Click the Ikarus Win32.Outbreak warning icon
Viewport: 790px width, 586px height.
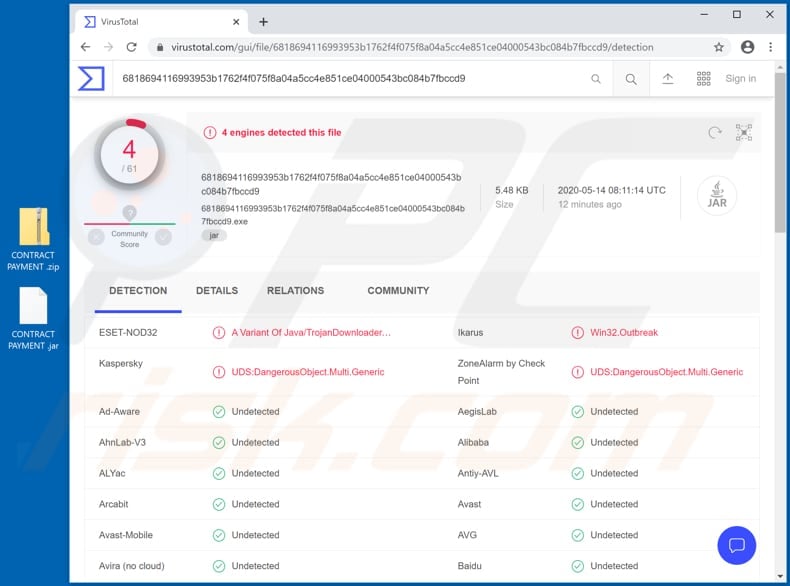[577, 333]
